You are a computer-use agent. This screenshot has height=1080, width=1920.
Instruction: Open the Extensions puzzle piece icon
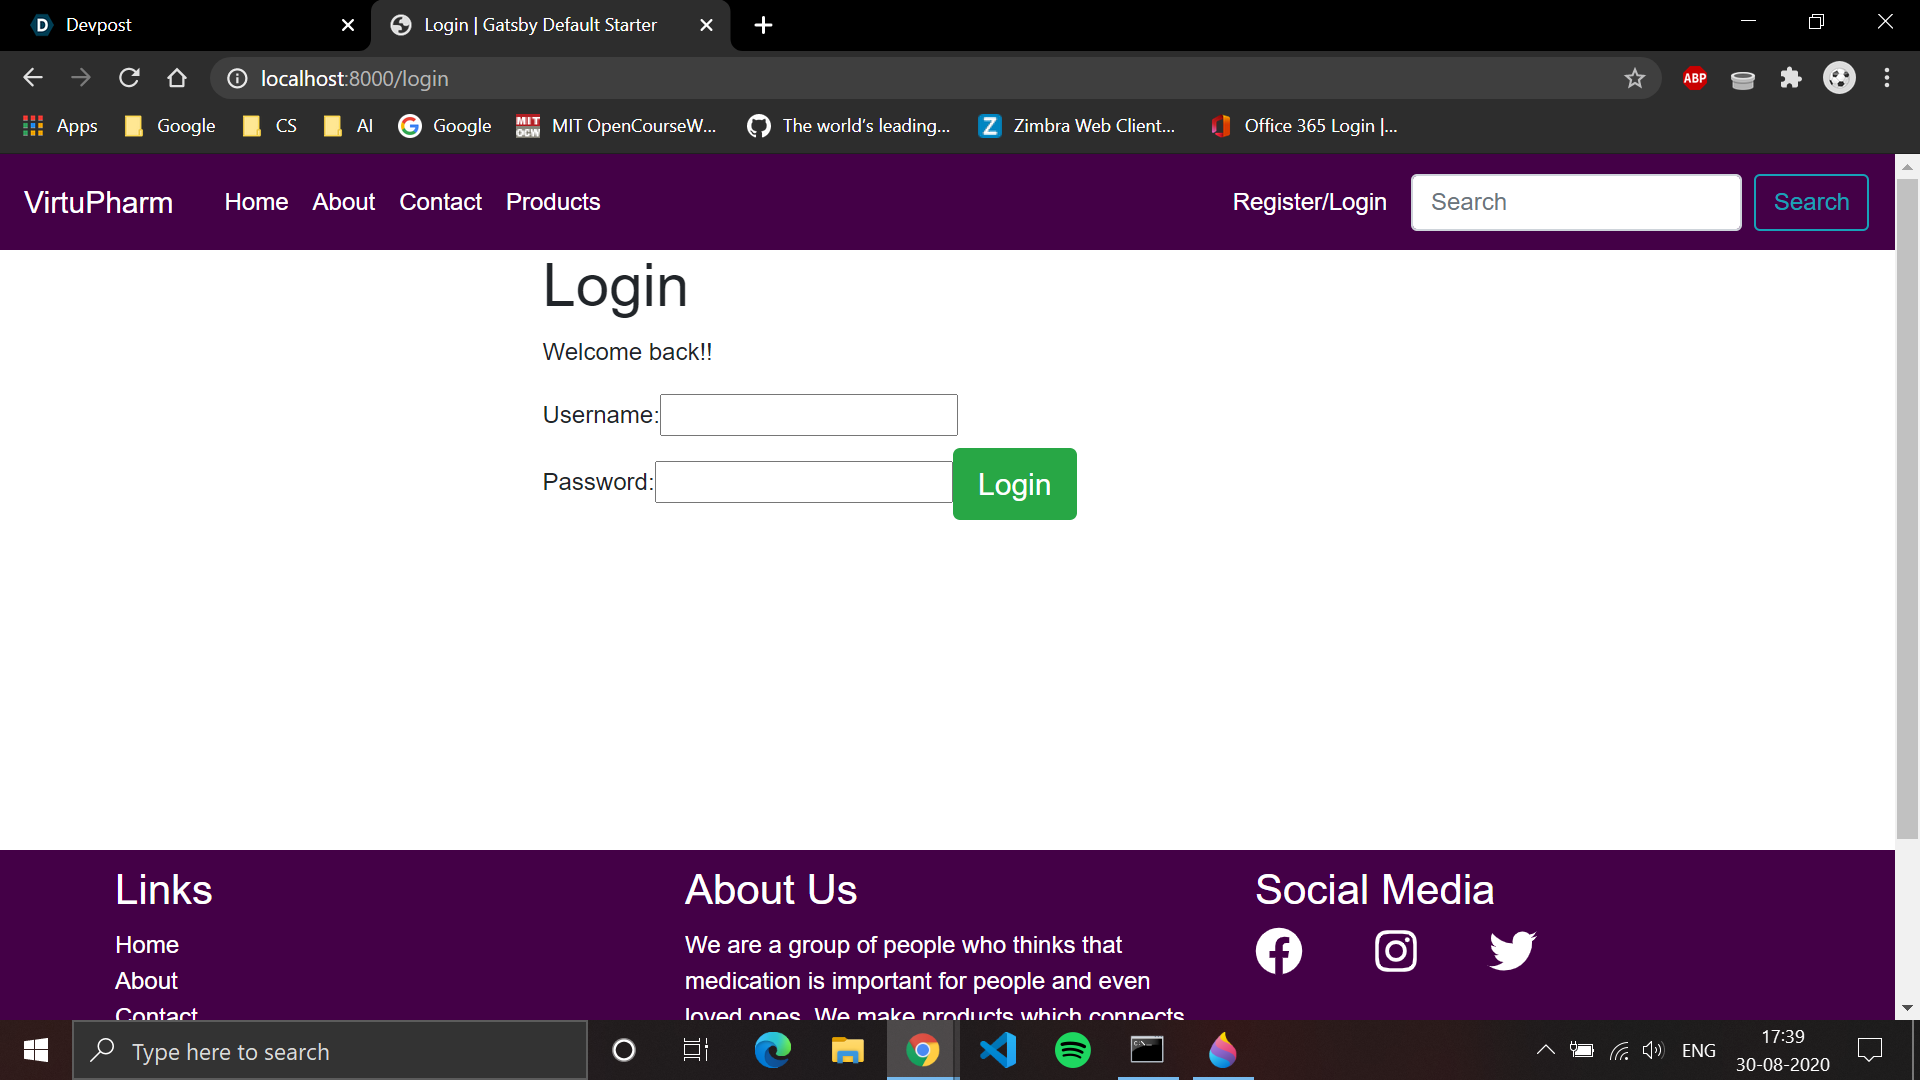point(1791,78)
